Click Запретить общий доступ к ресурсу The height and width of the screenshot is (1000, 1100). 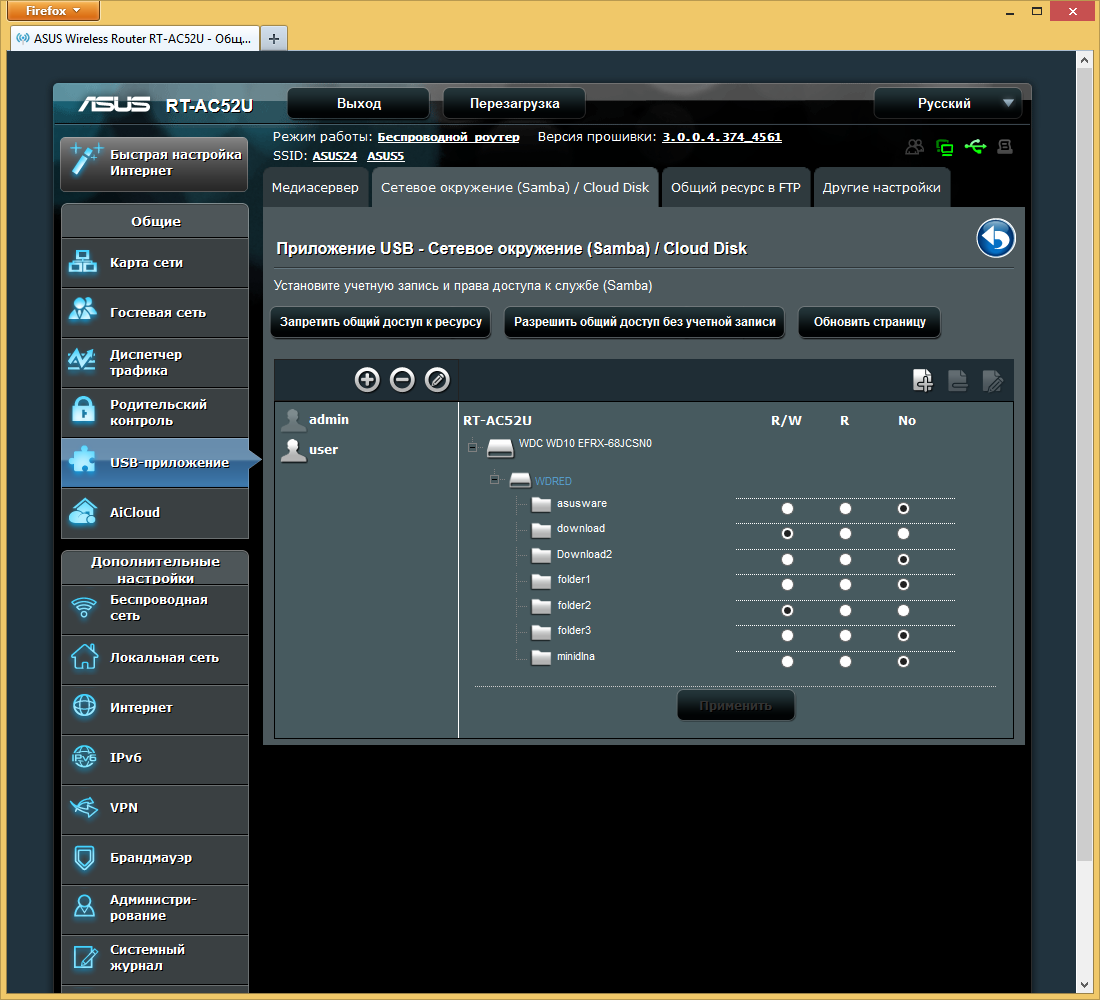click(381, 322)
